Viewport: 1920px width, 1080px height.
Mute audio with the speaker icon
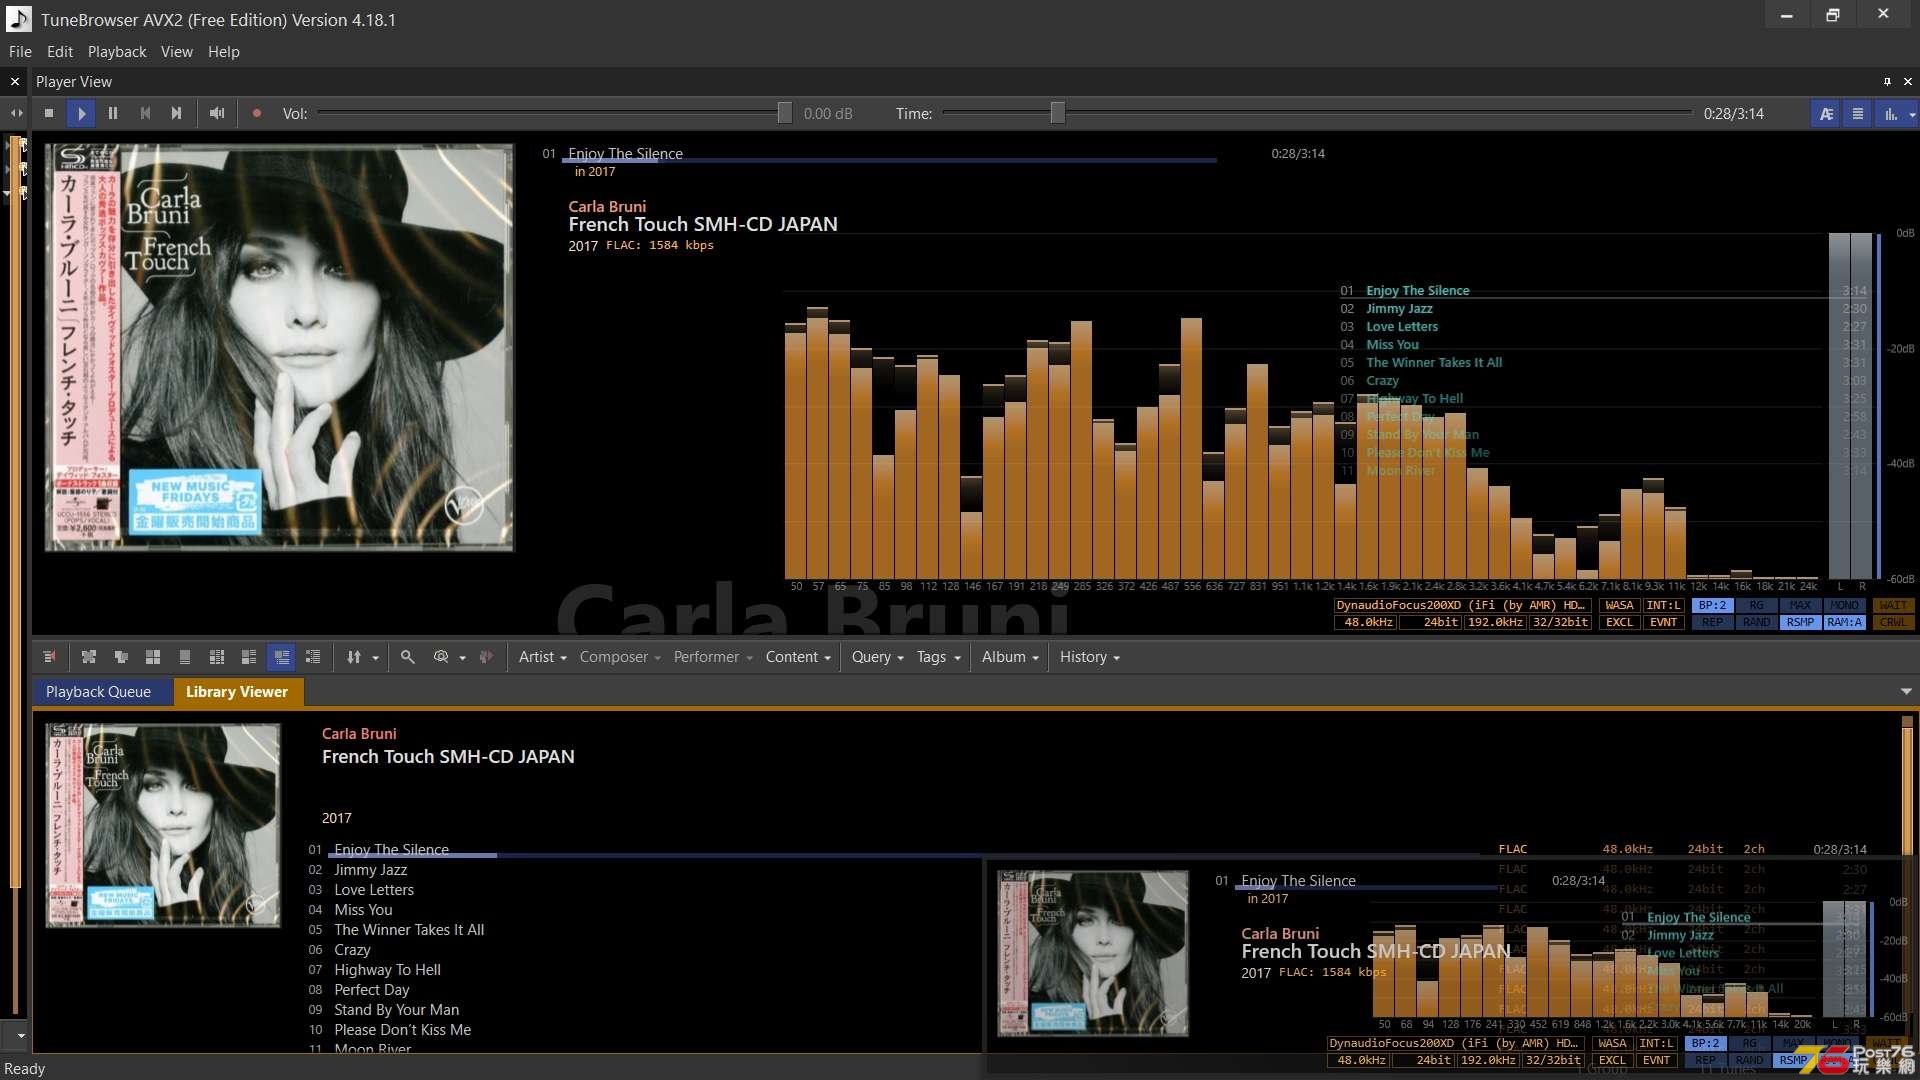coord(217,114)
